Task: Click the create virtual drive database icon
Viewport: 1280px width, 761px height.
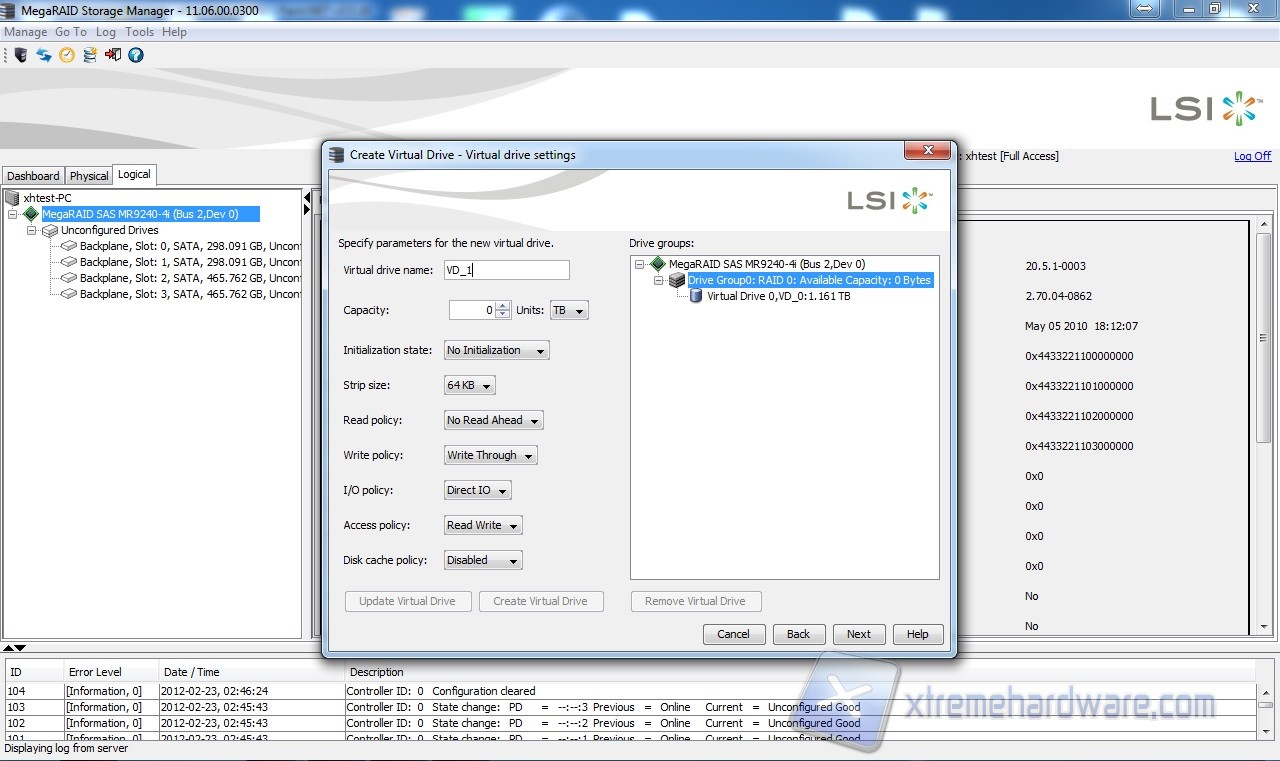Action: coord(90,55)
